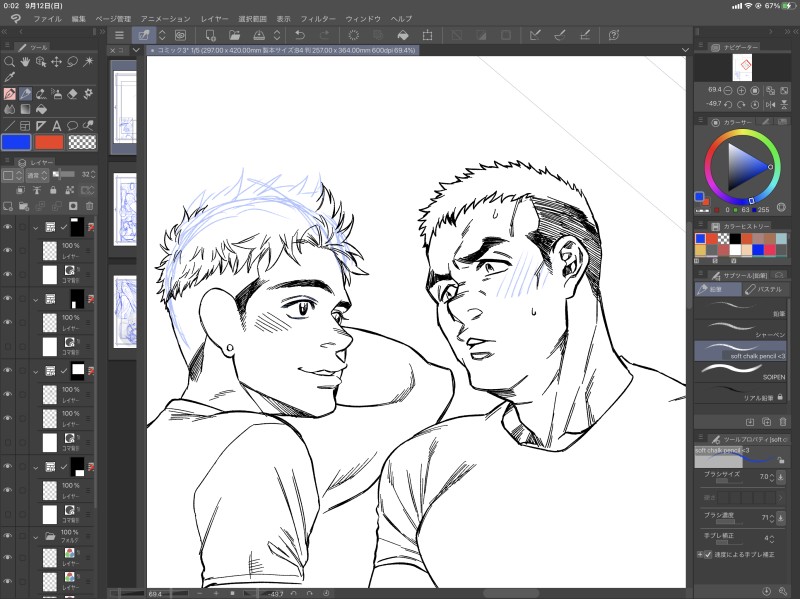Select the soft chalk pencil <3 brush

pyautogui.click(x=740, y=351)
